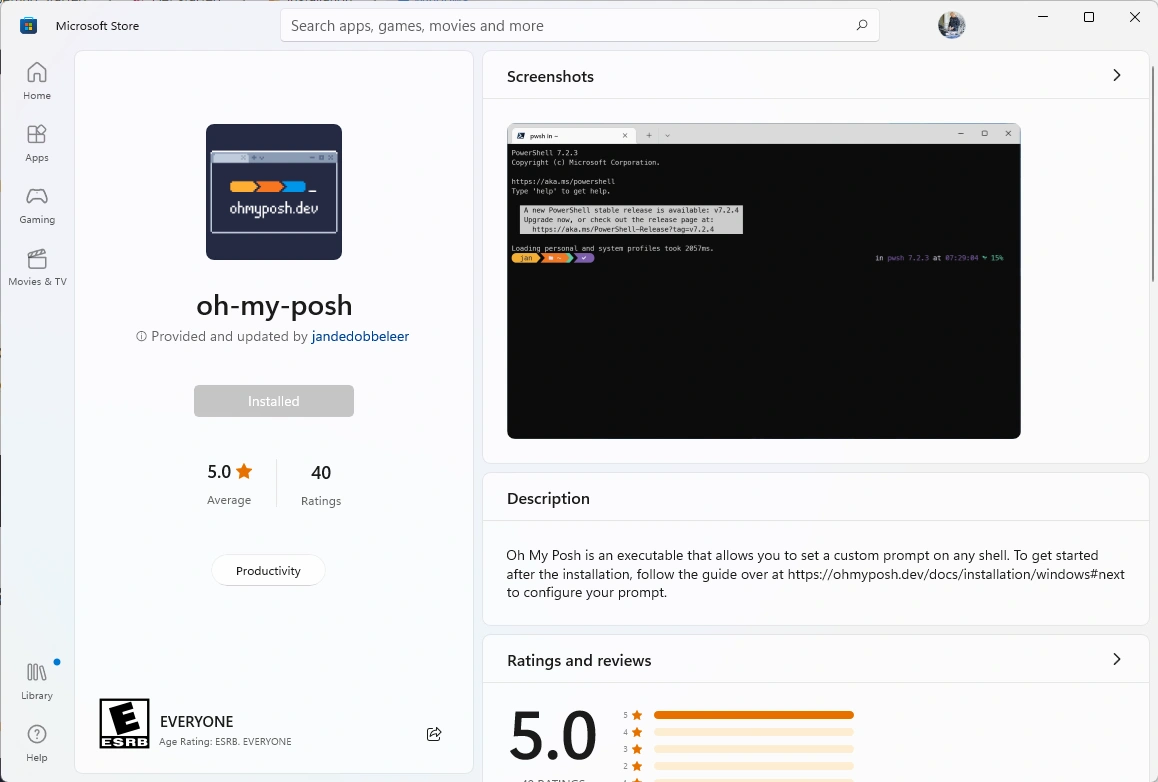1158x782 pixels.
Task: Open the Help page
Action: coord(37,742)
